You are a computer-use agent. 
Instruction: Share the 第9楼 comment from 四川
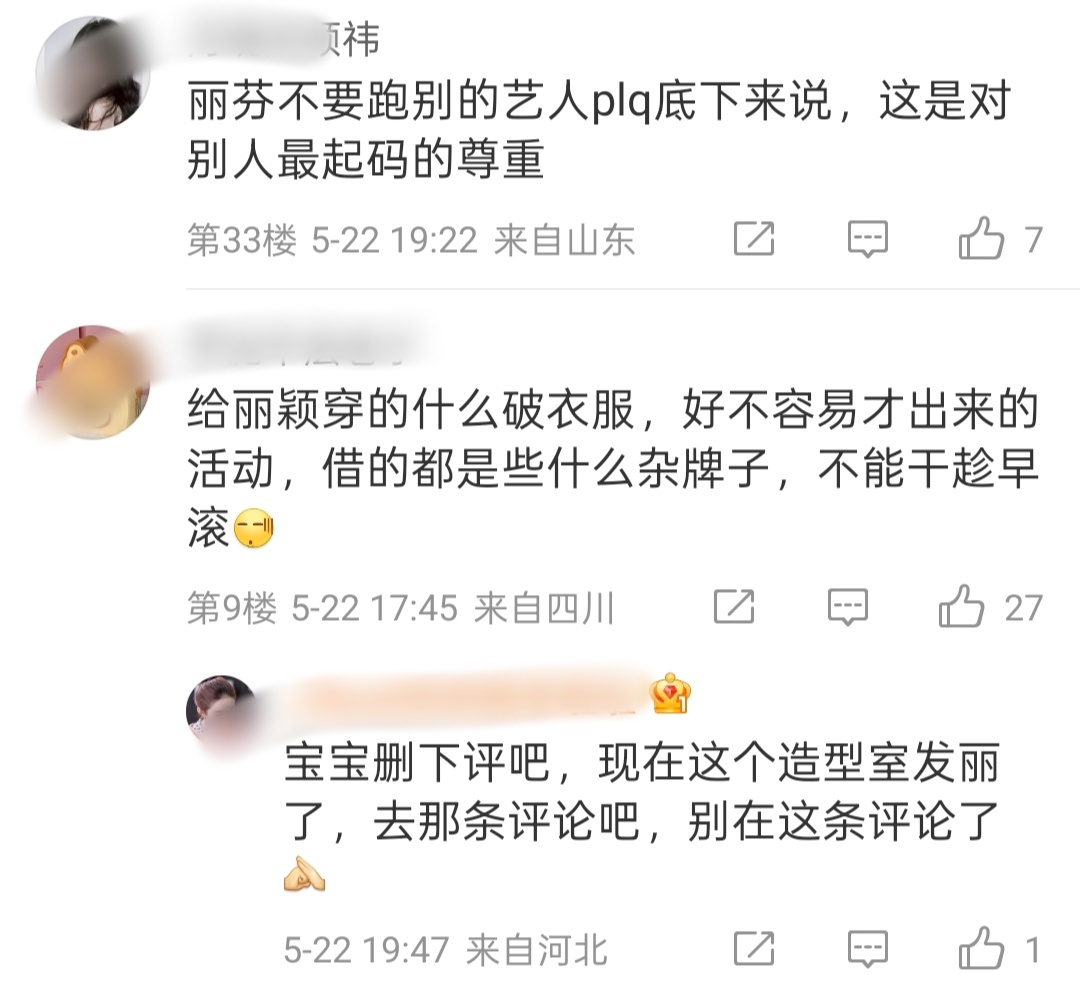click(x=734, y=607)
